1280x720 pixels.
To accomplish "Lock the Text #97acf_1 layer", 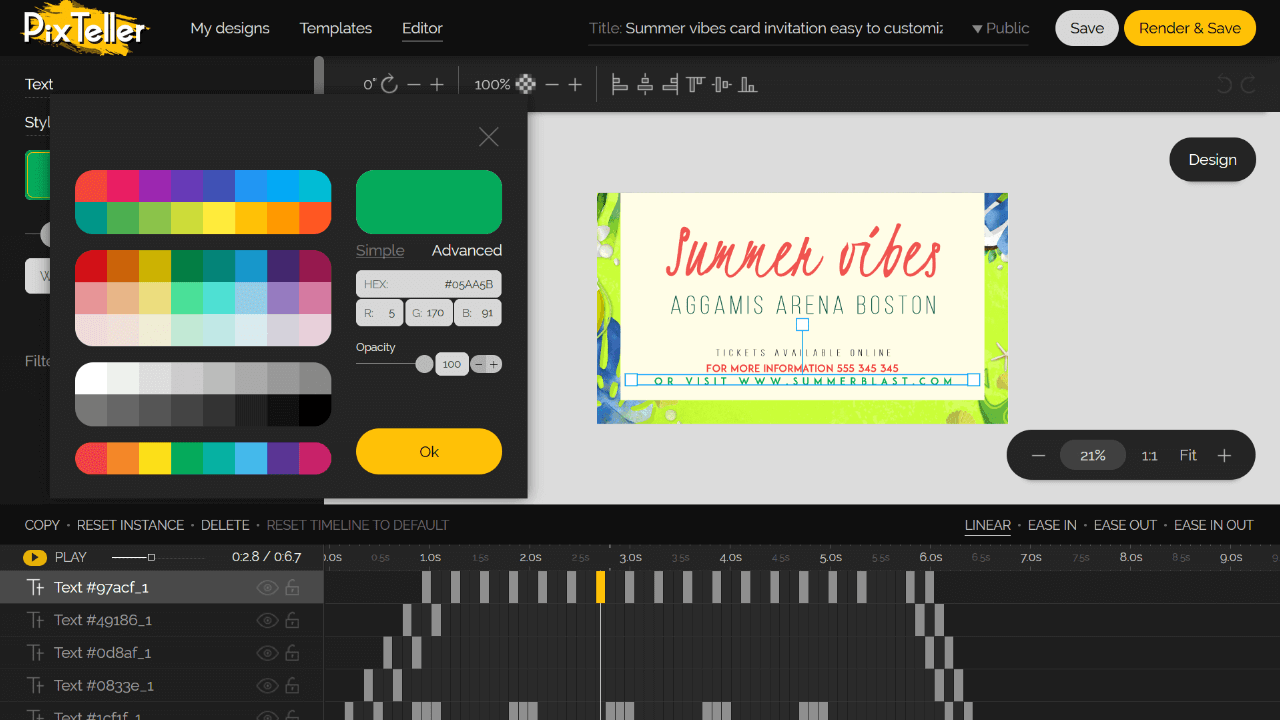I will coord(293,588).
